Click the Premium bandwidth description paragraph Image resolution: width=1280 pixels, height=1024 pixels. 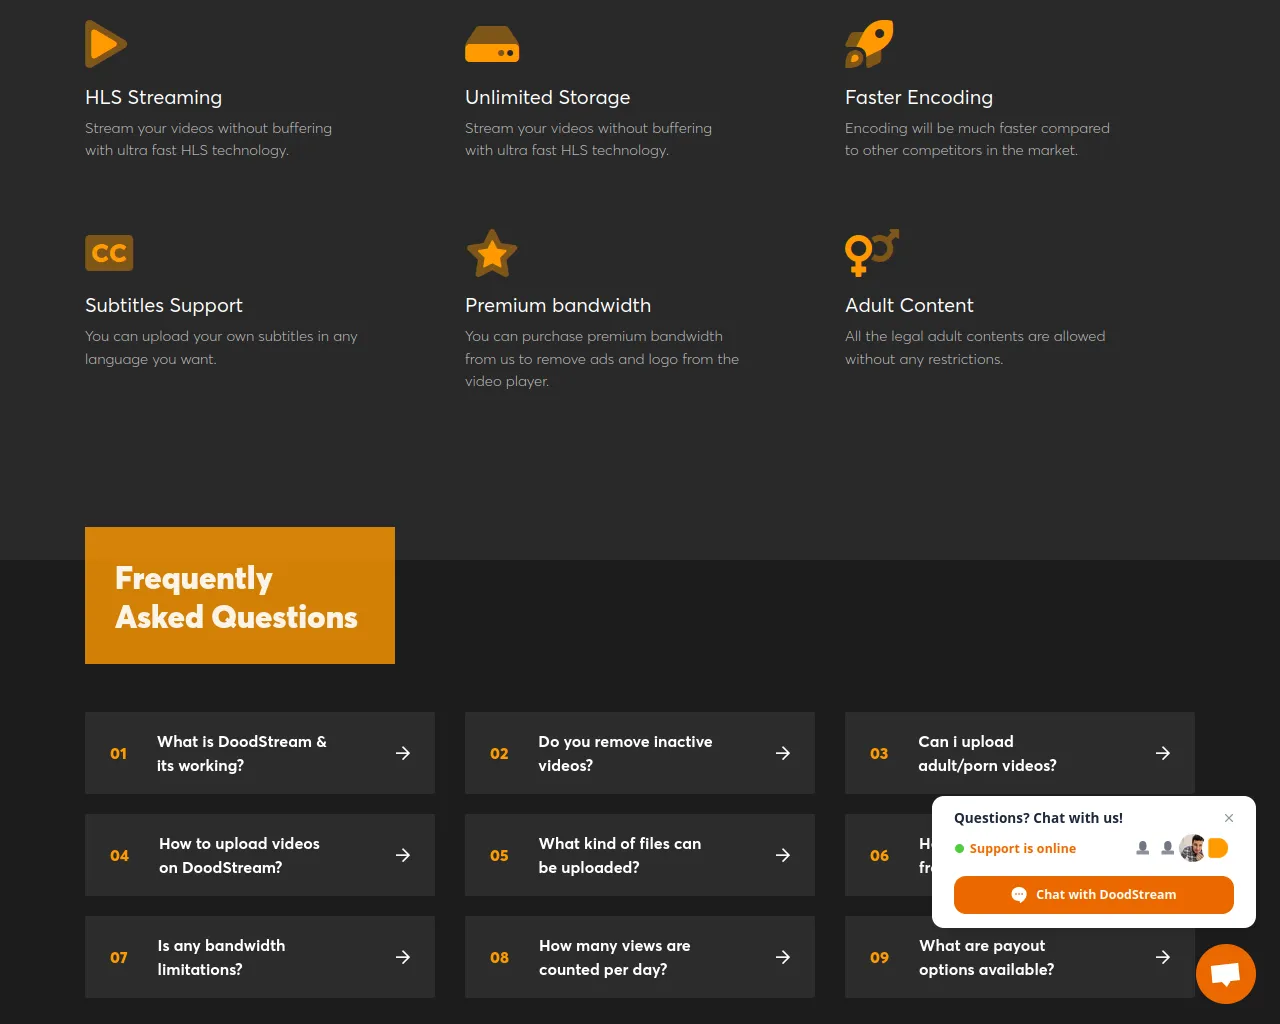coord(602,359)
